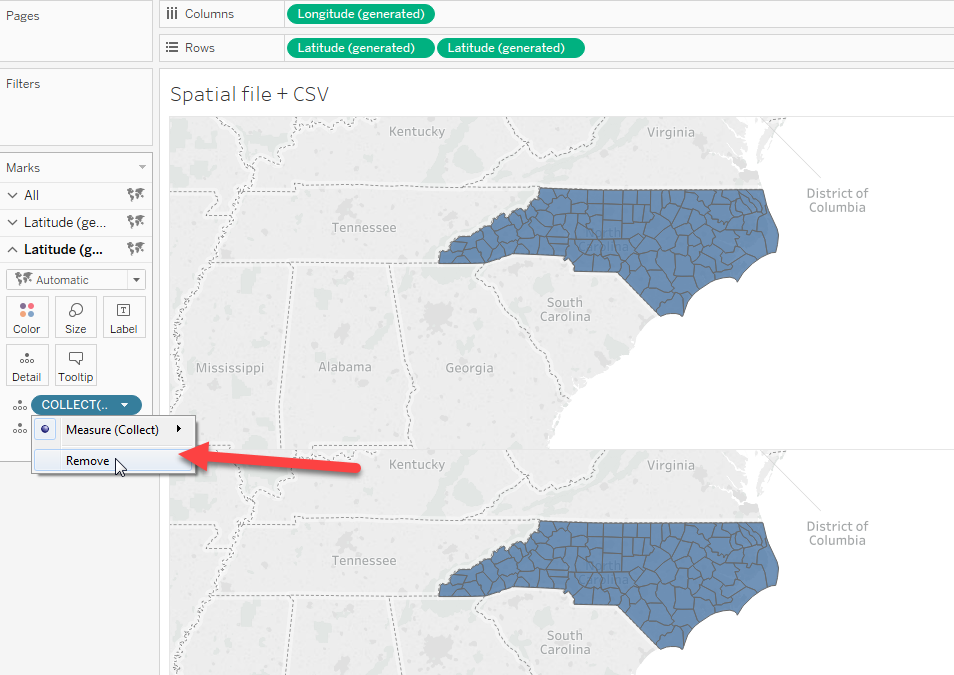Click the Rows shelf icon
The height and width of the screenshot is (675, 954).
173,48
